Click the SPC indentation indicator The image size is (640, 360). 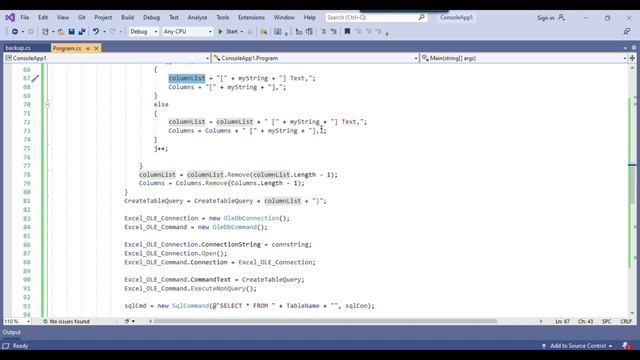pyautogui.click(x=607, y=321)
